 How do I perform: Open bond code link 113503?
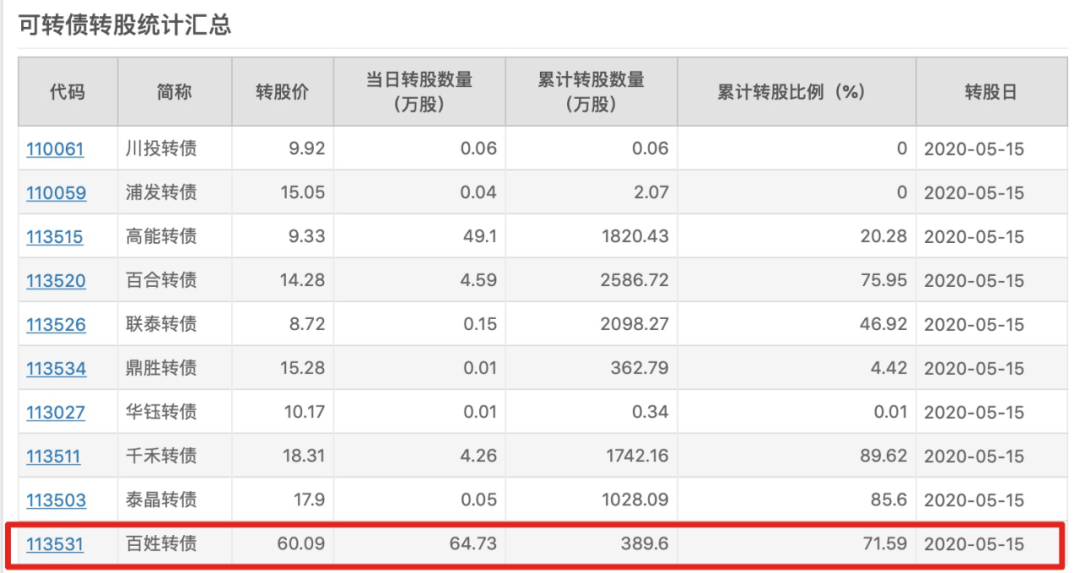tap(56, 500)
